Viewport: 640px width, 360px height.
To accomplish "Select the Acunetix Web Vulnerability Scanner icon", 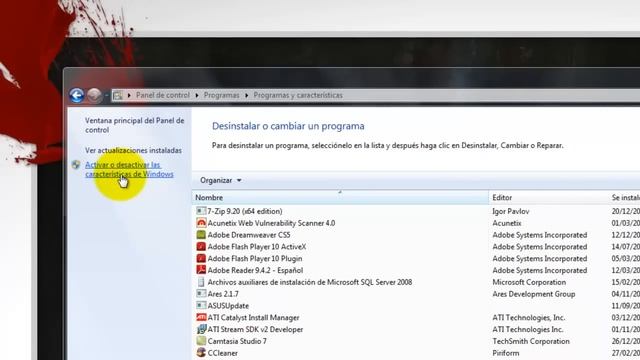I will [x=201, y=223].
